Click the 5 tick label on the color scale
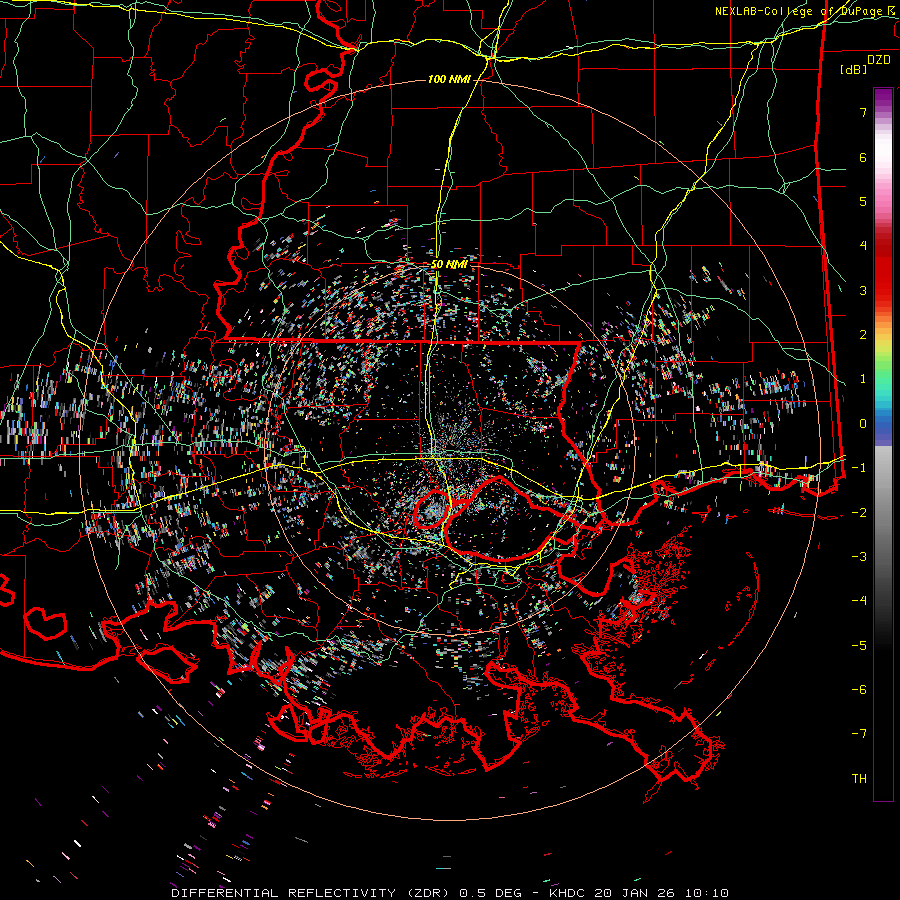 point(863,201)
